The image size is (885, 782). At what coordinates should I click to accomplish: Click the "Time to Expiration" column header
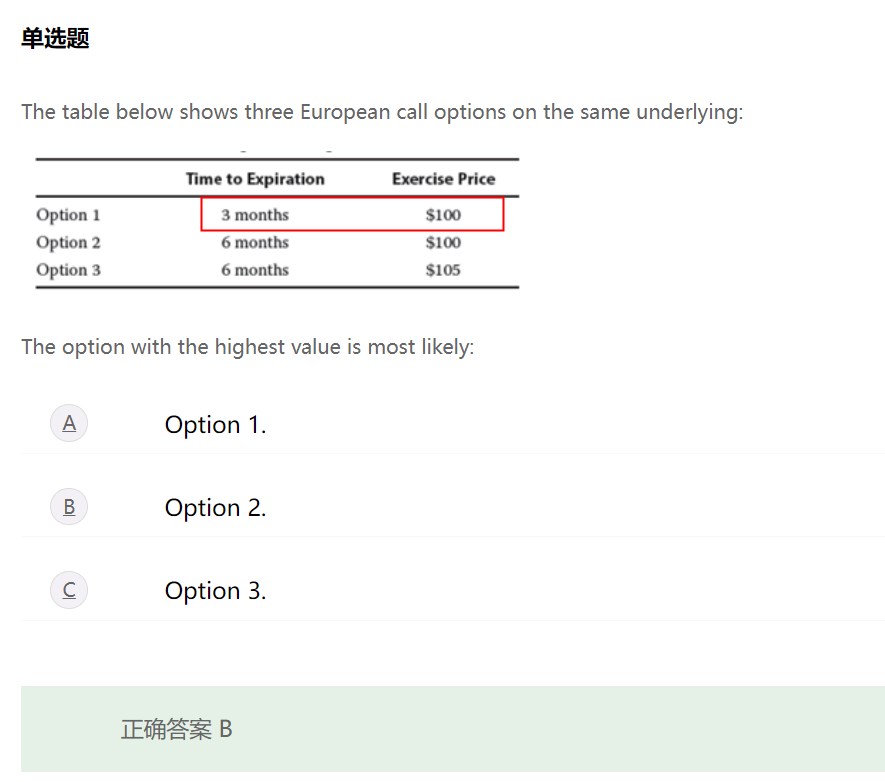255,179
